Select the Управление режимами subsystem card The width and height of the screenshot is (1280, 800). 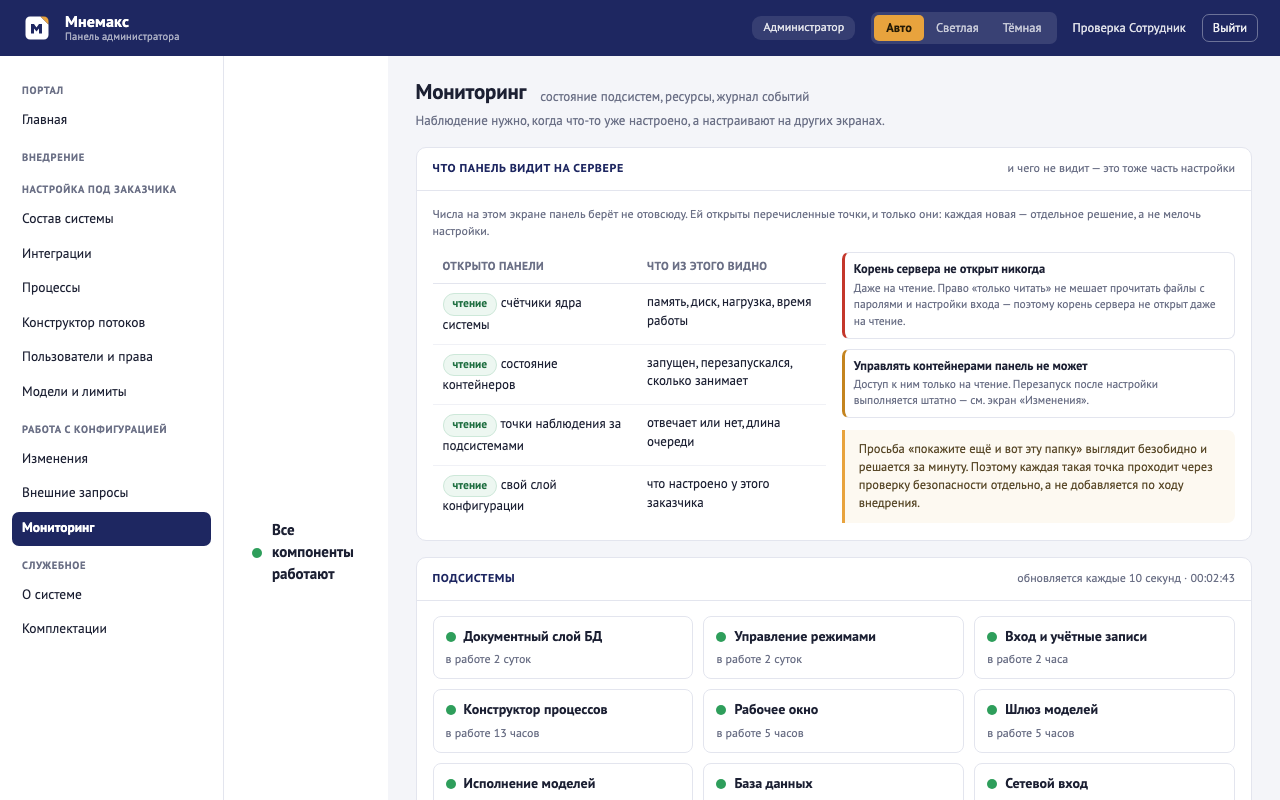click(x=833, y=647)
